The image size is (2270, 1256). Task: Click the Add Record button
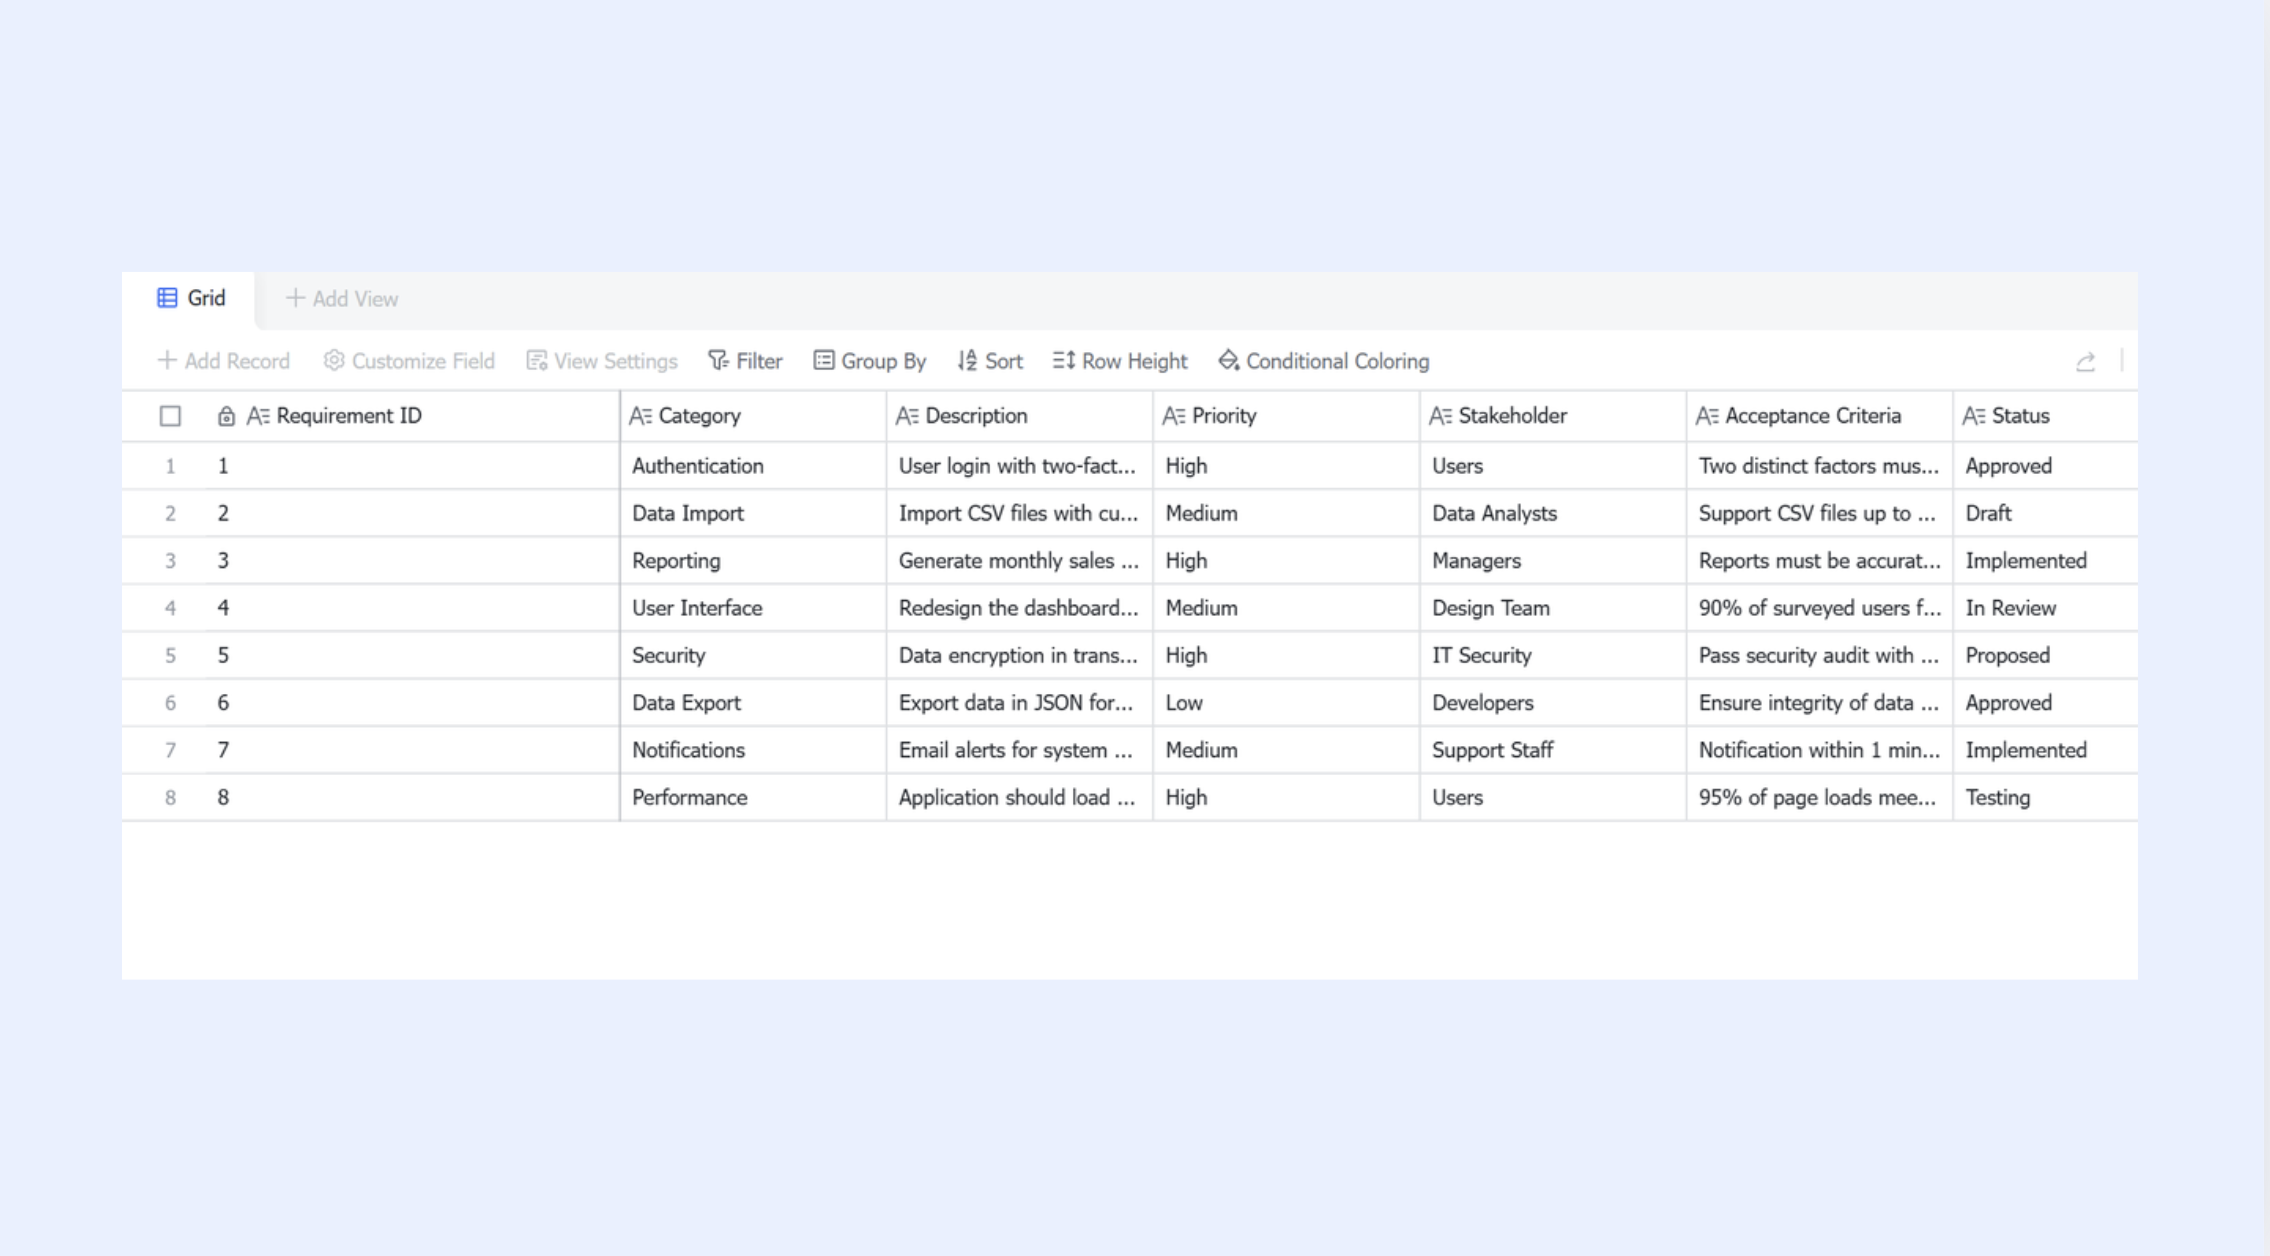(x=224, y=361)
